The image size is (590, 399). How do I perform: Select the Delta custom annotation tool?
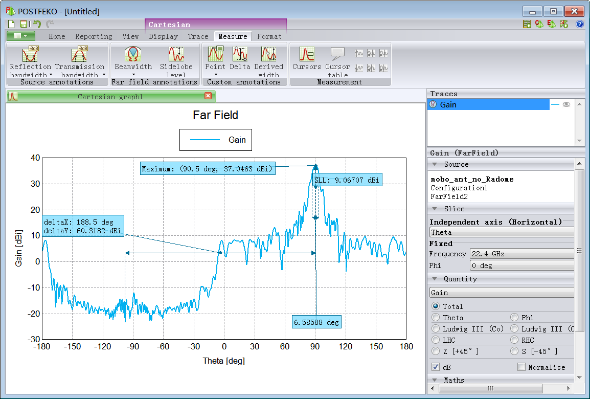tap(240, 54)
